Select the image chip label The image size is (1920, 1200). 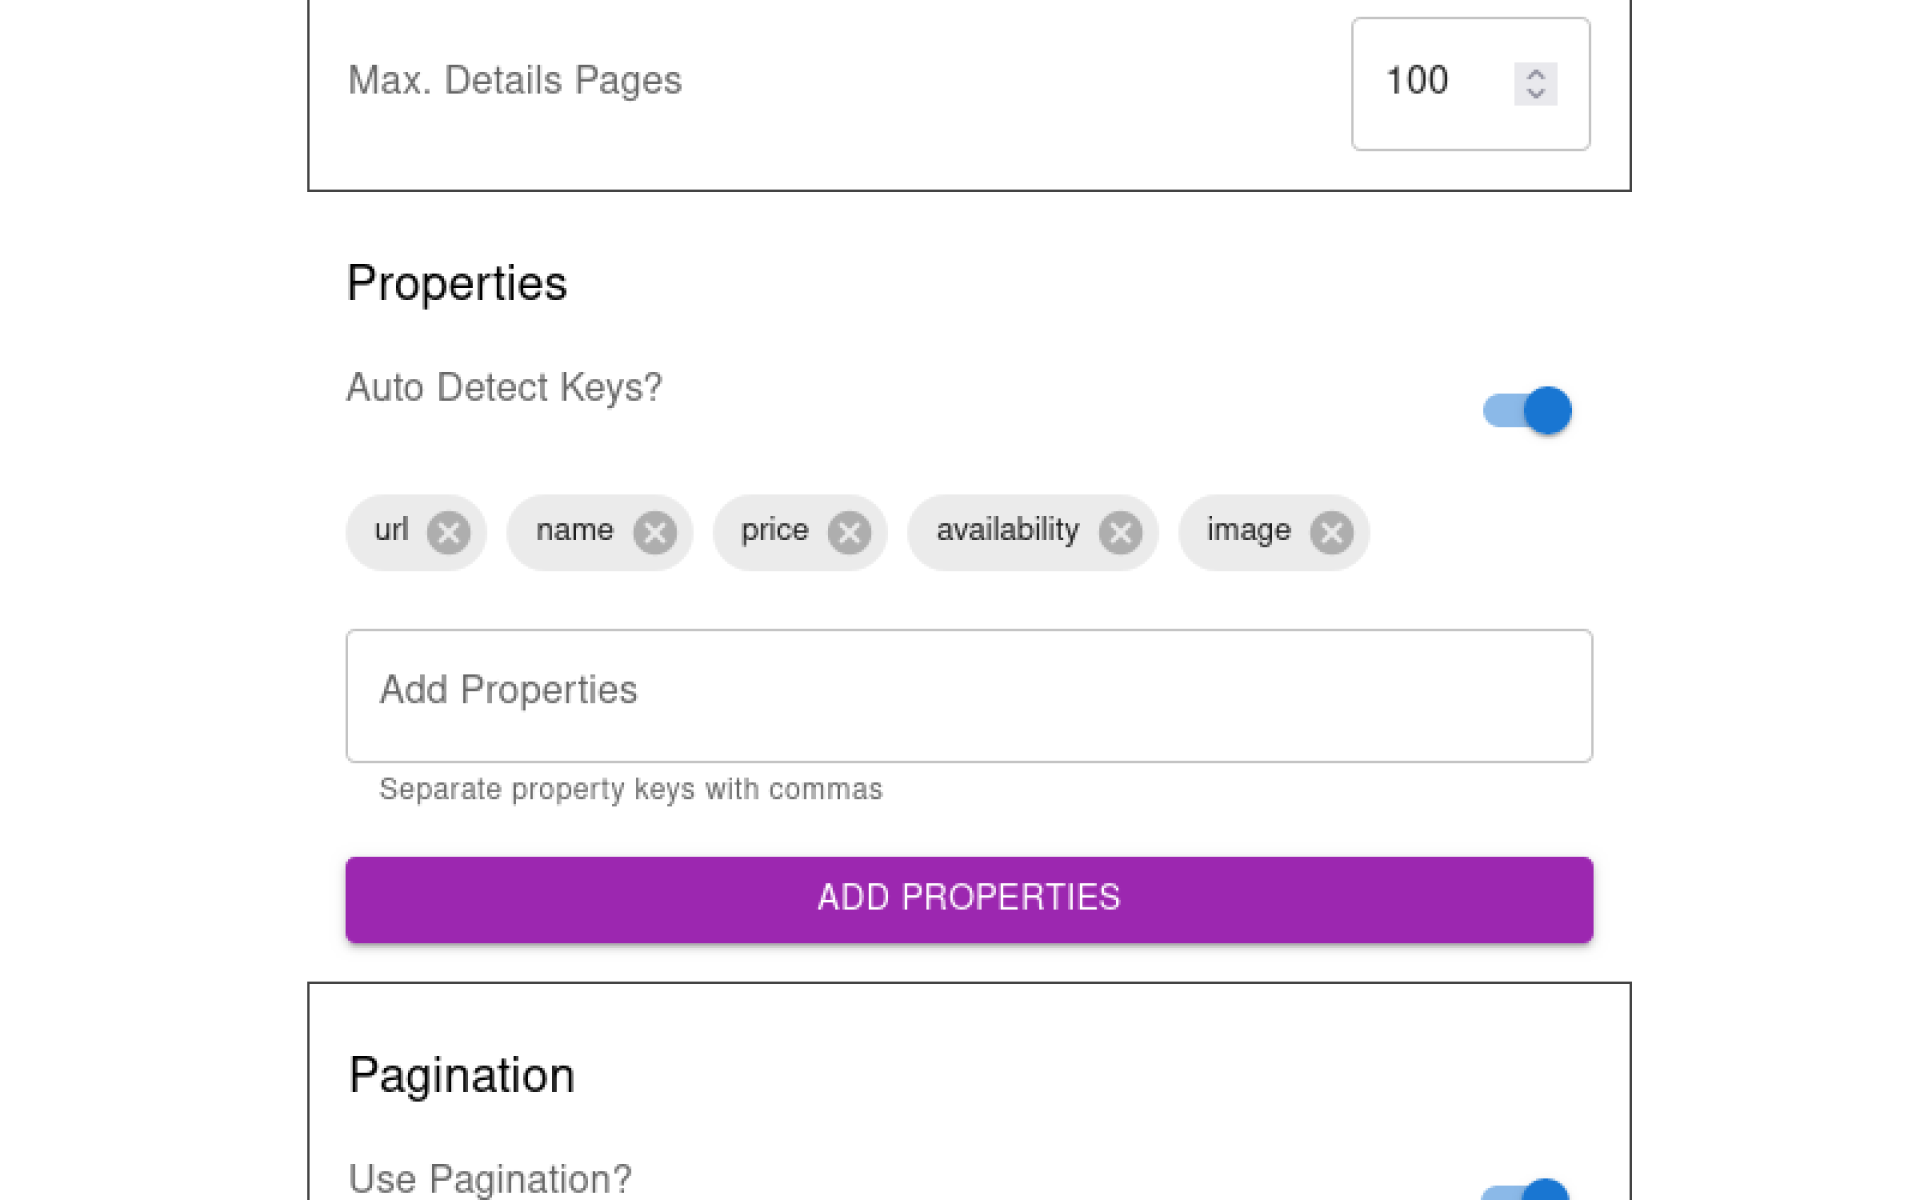[1248, 530]
